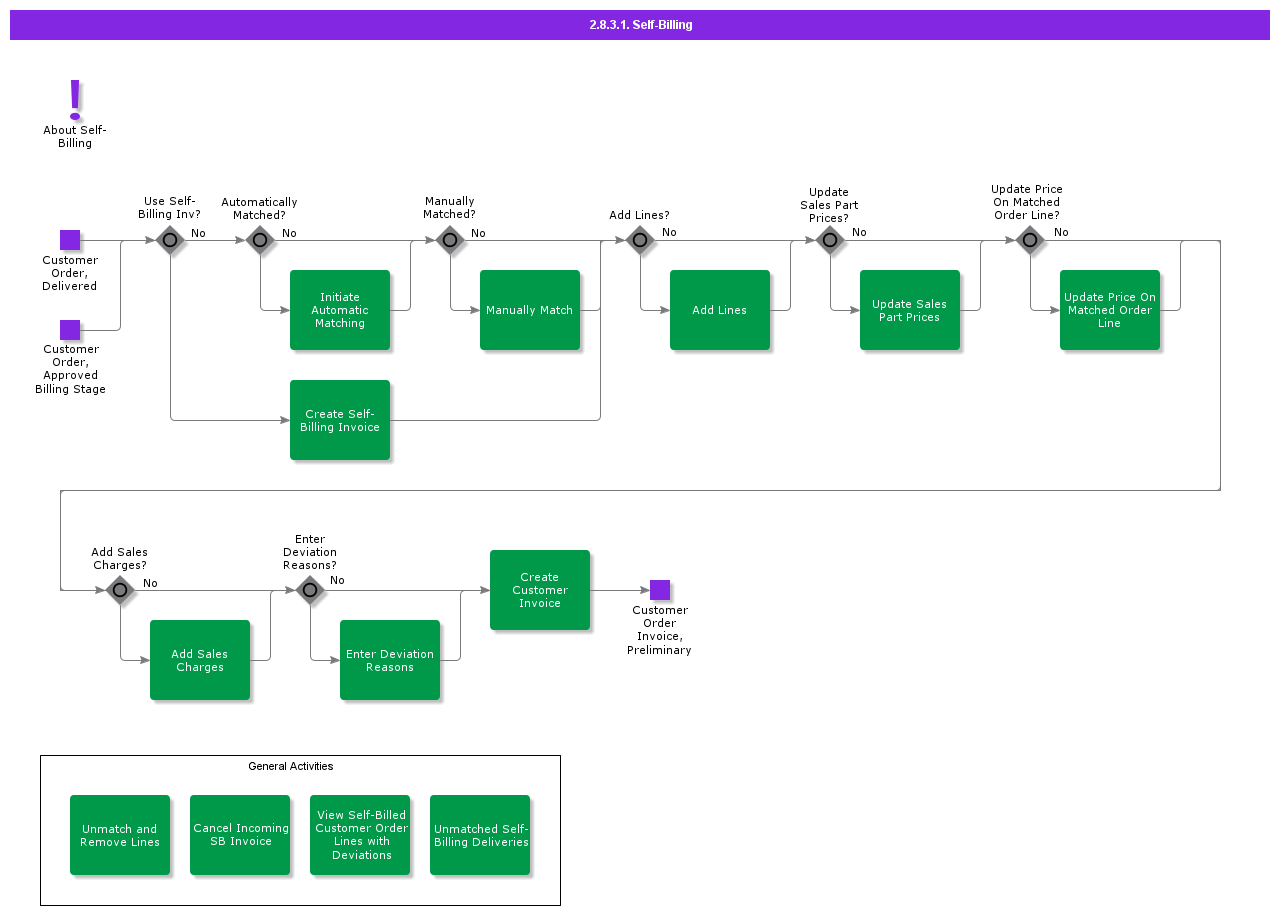Open the Cancel Incoming SB Invoice activity
Image resolution: width=1280 pixels, height=915 pixels.
pos(240,835)
